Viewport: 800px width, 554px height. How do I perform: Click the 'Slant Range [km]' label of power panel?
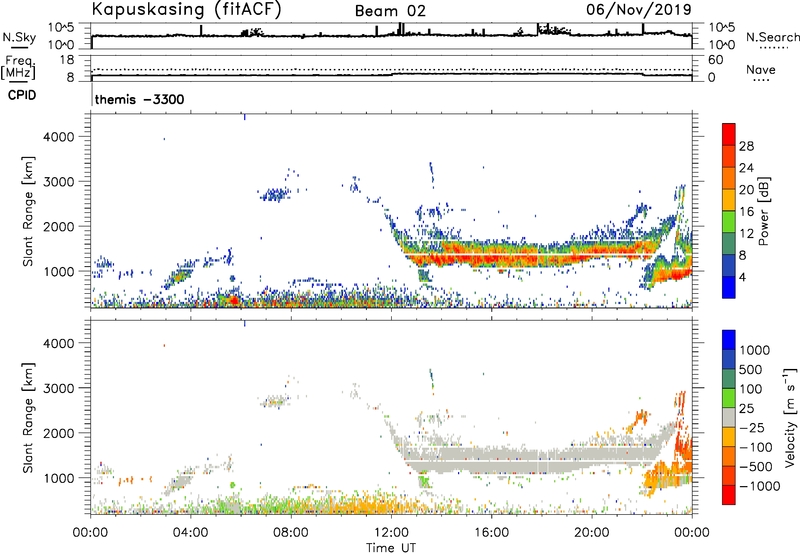[28, 211]
